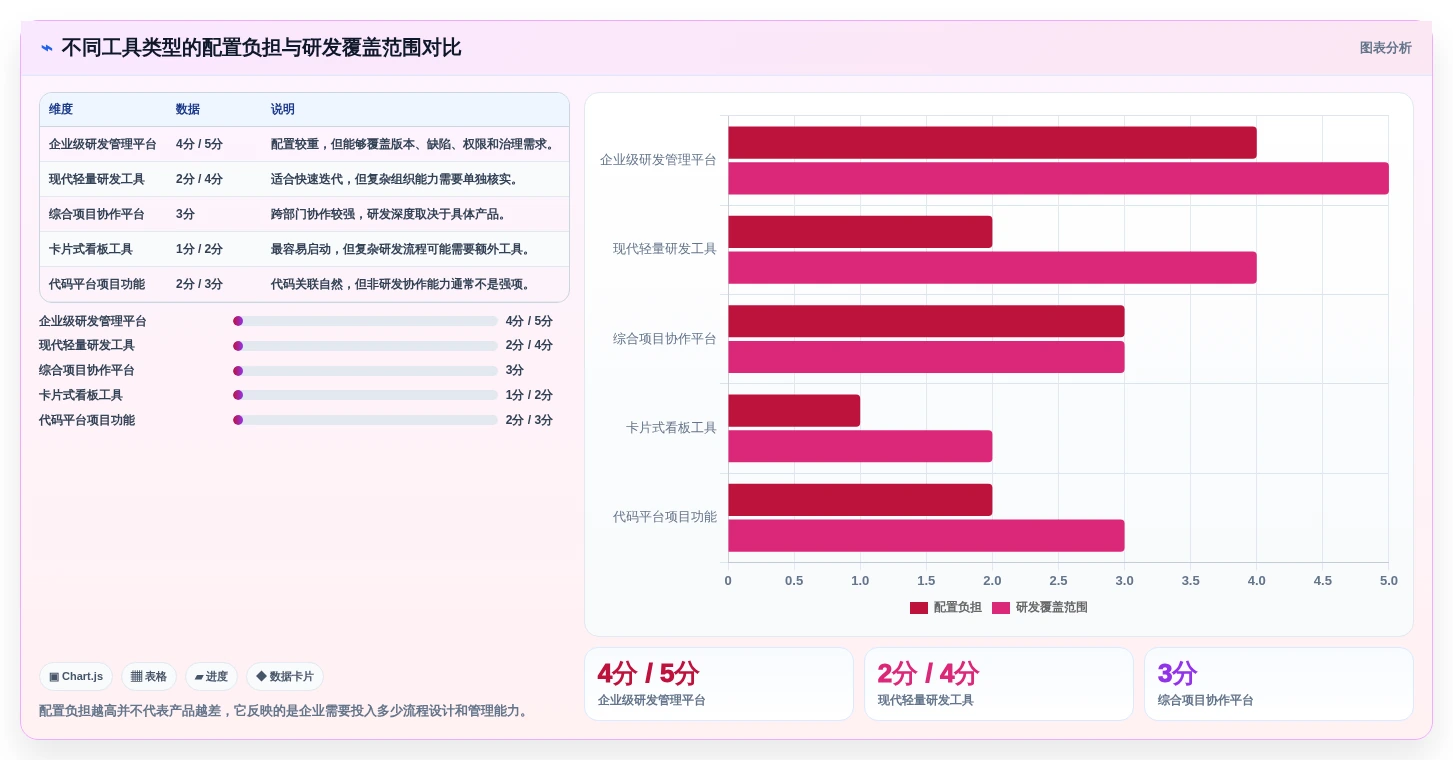Click the 代码平台项目功能 研发覆盖范围 bar at 3.0
The image size is (1453, 760).
coord(926,536)
